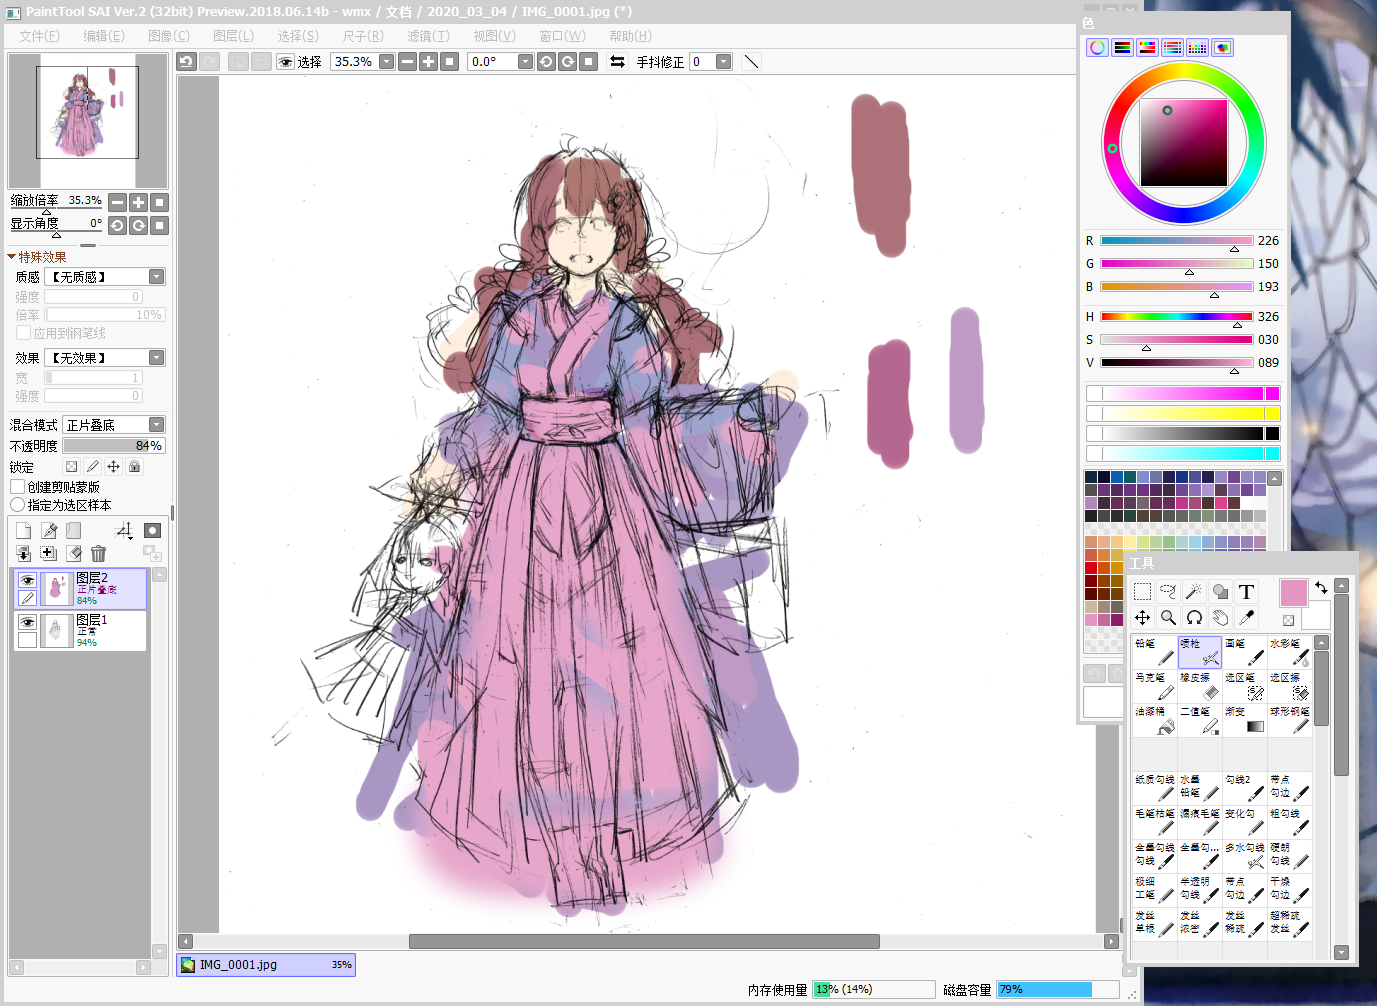This screenshot has width=1377, height=1006.
Task: Pick the Eraser (橡皮擦) brush
Action: (x=1199, y=686)
